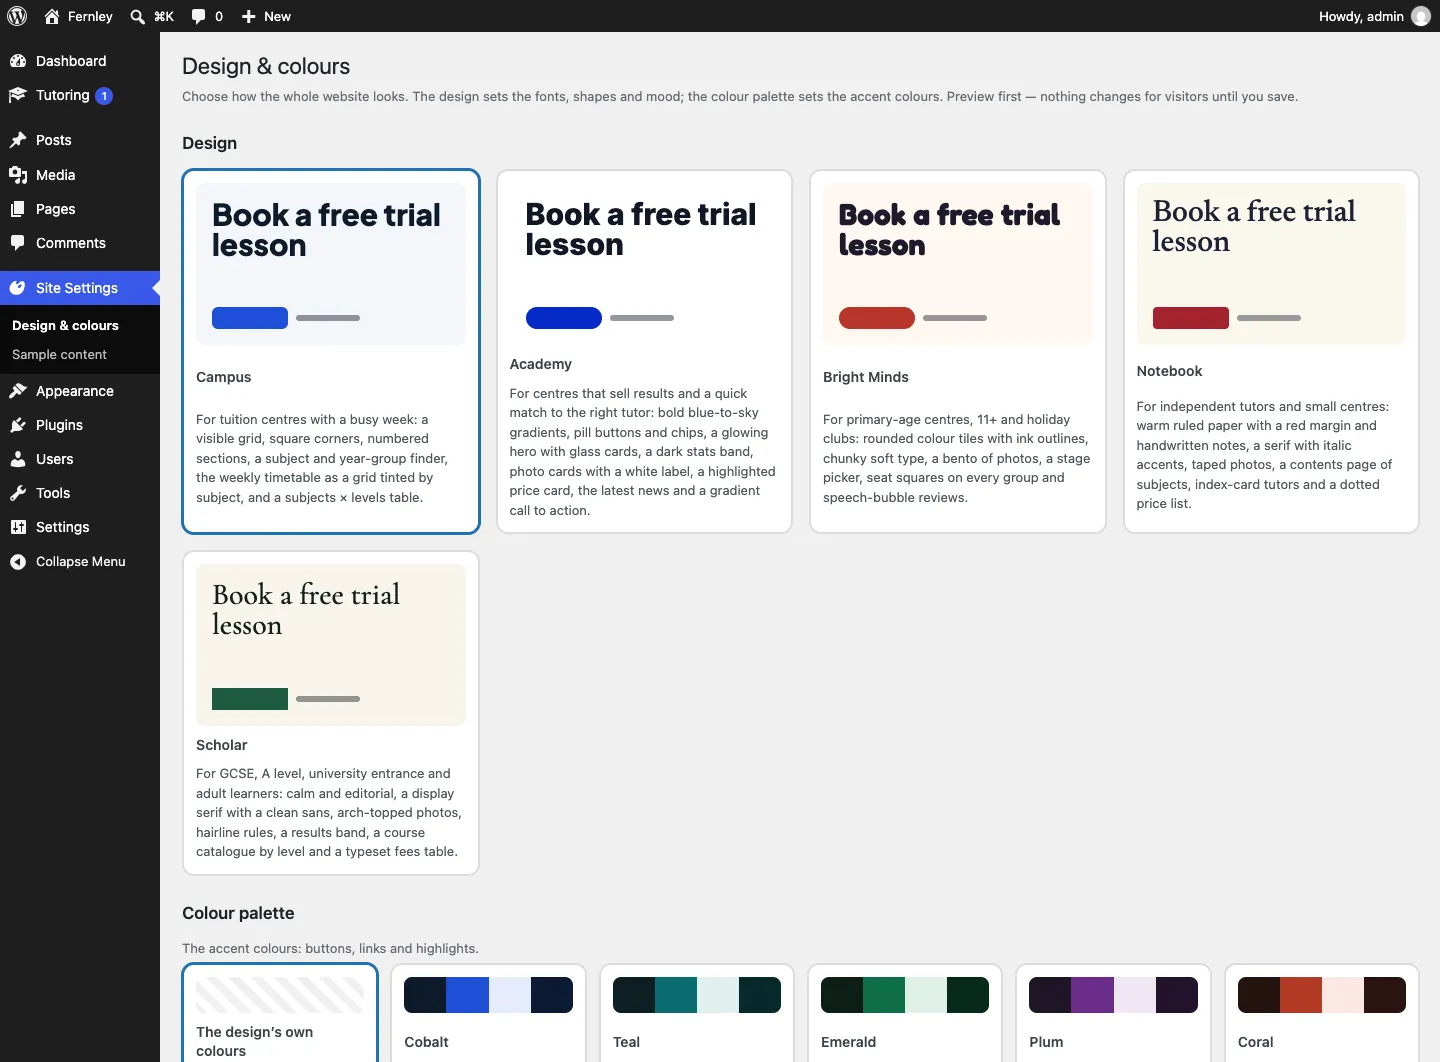This screenshot has width=1440, height=1062.
Task: Click the Collapse Menu arrow icon
Action: point(18,562)
